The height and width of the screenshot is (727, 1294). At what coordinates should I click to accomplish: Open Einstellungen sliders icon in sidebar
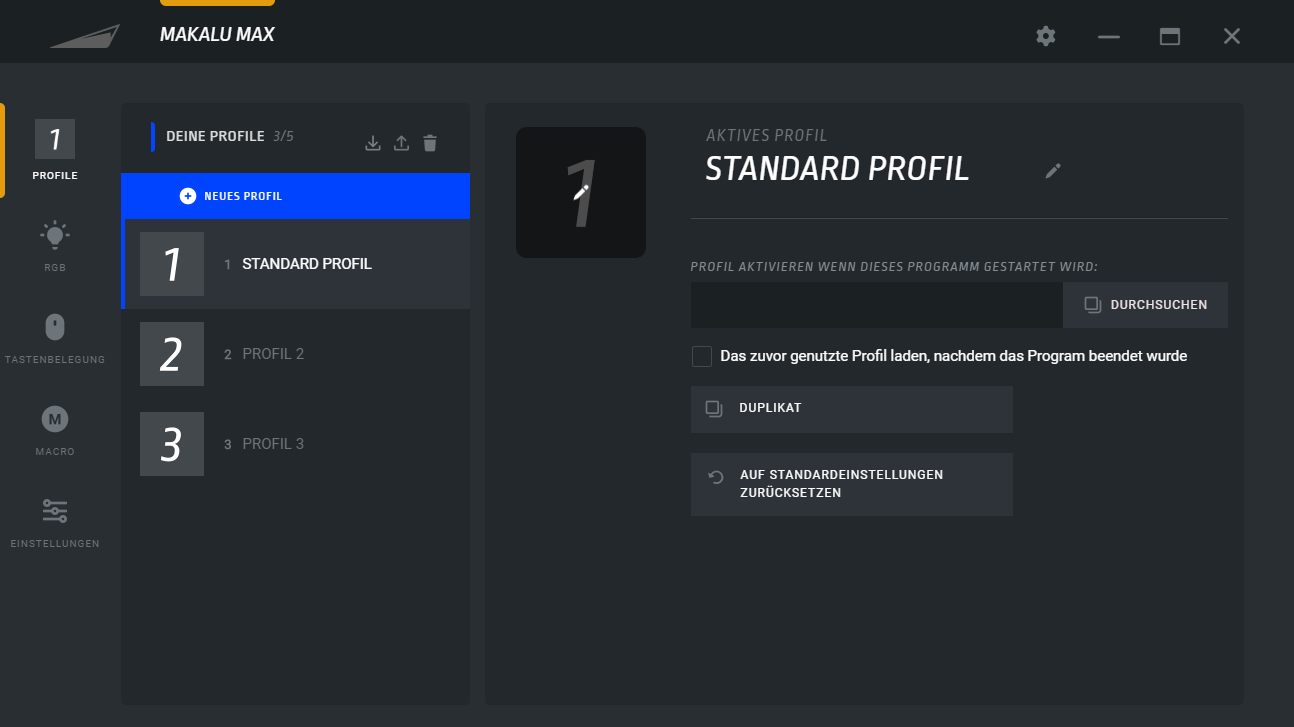point(55,522)
